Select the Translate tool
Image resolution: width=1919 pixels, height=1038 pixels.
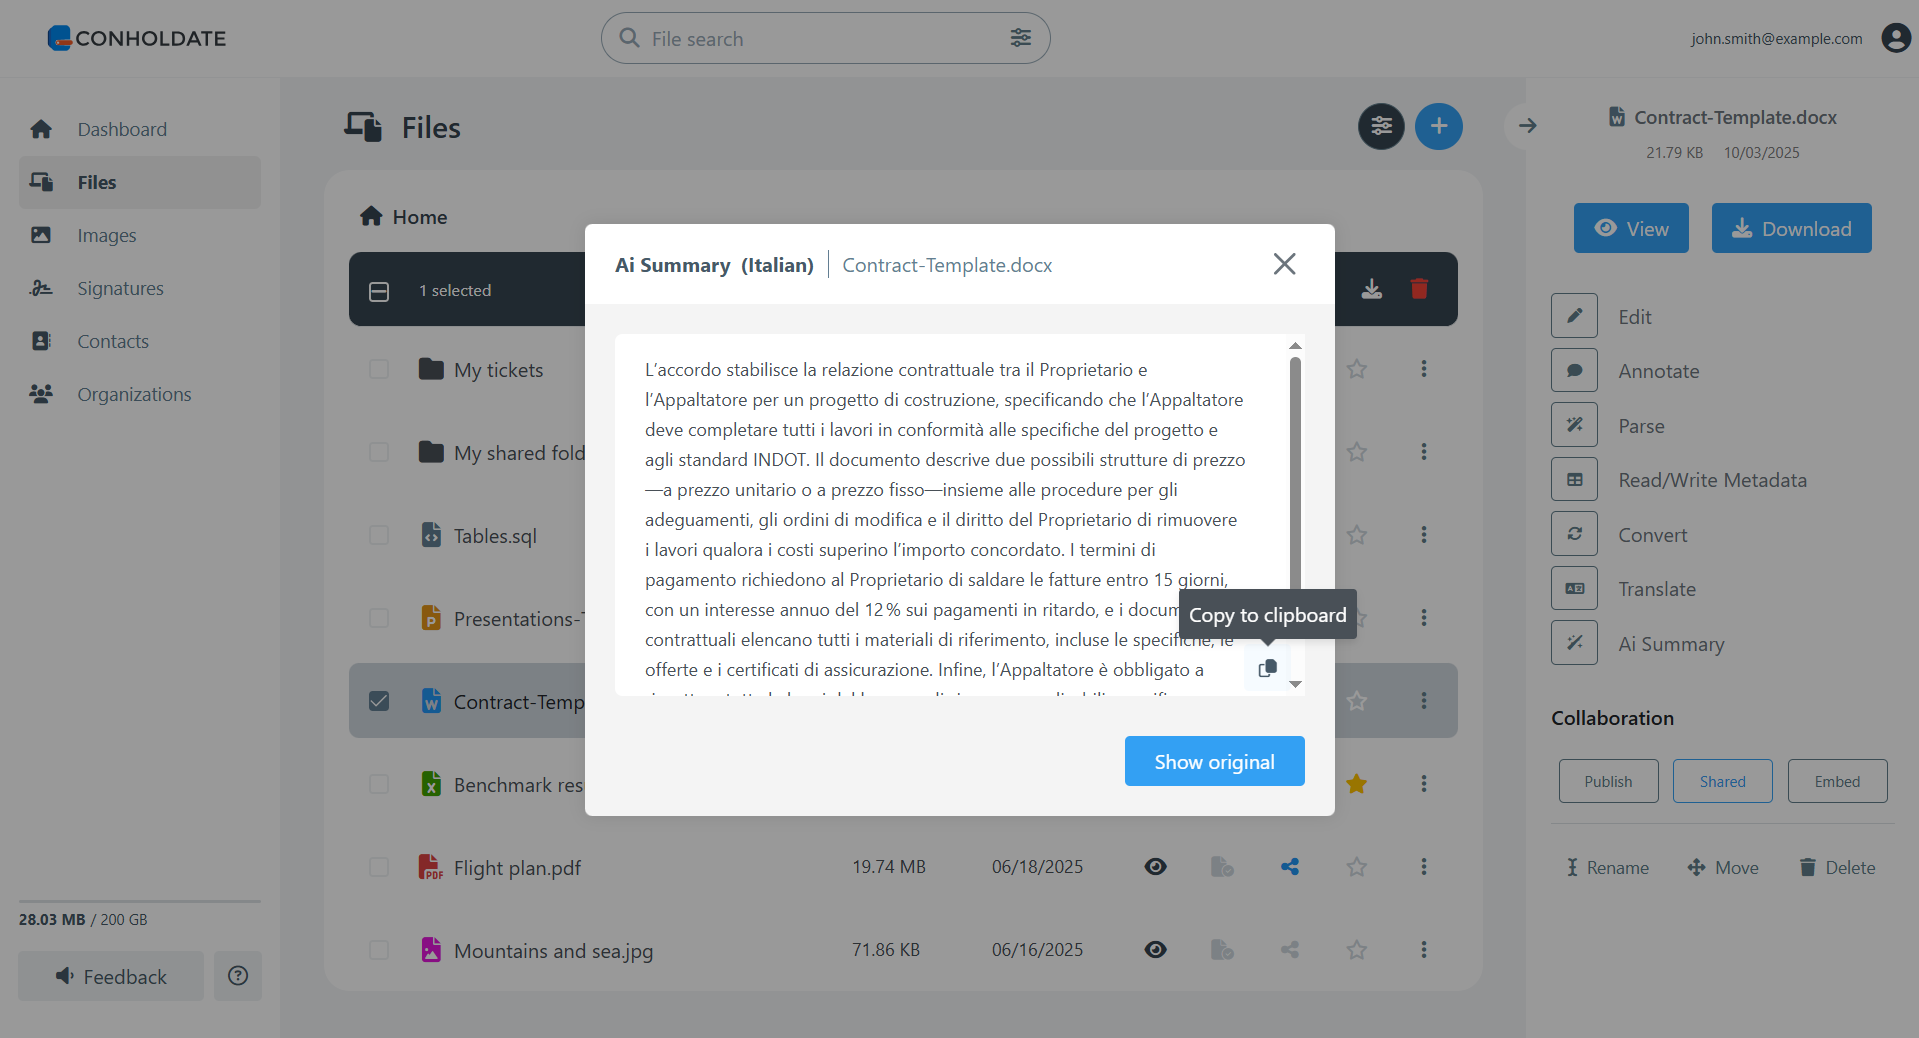[x=1657, y=588]
